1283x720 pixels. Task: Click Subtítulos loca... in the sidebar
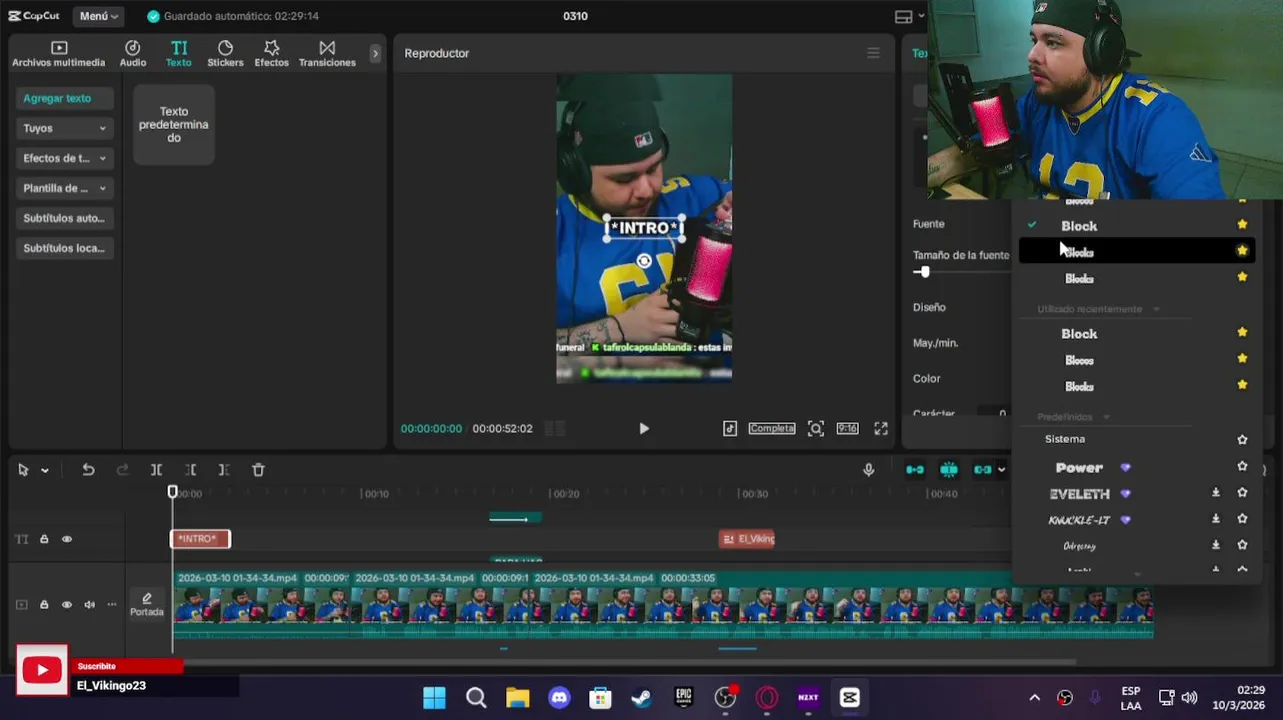click(x=65, y=248)
